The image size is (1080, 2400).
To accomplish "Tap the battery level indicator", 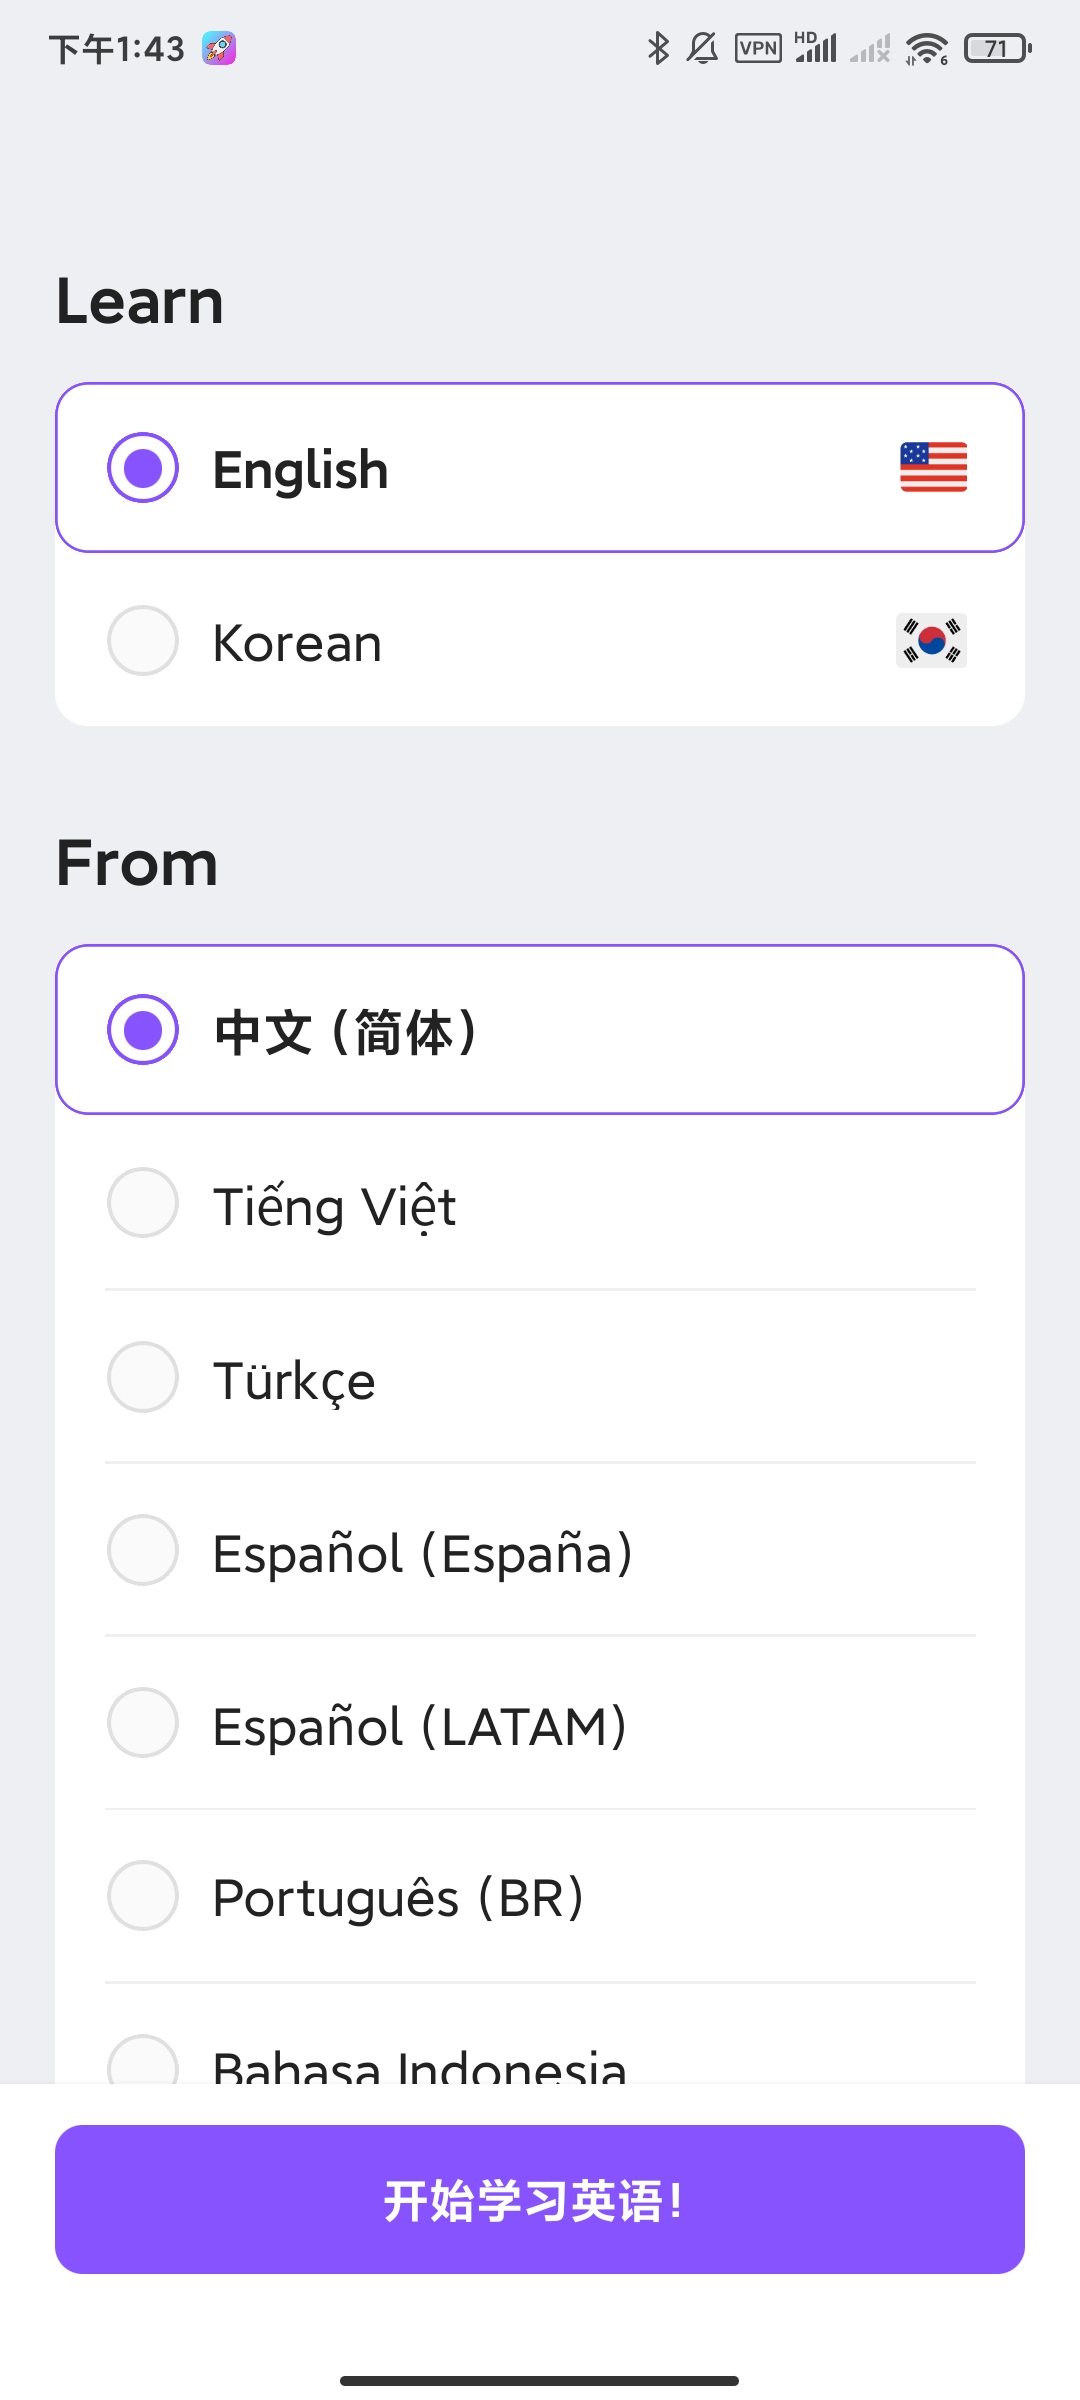I will tap(997, 48).
